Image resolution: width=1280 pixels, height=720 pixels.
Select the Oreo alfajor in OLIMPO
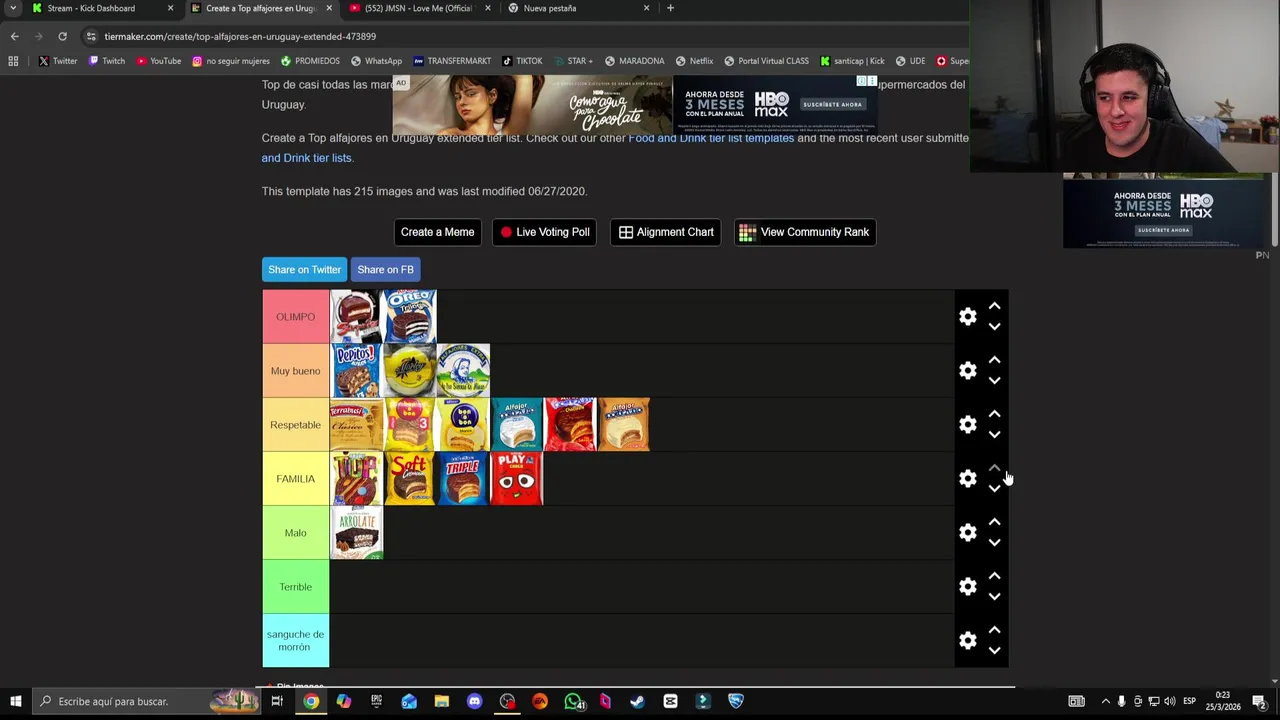click(410, 317)
